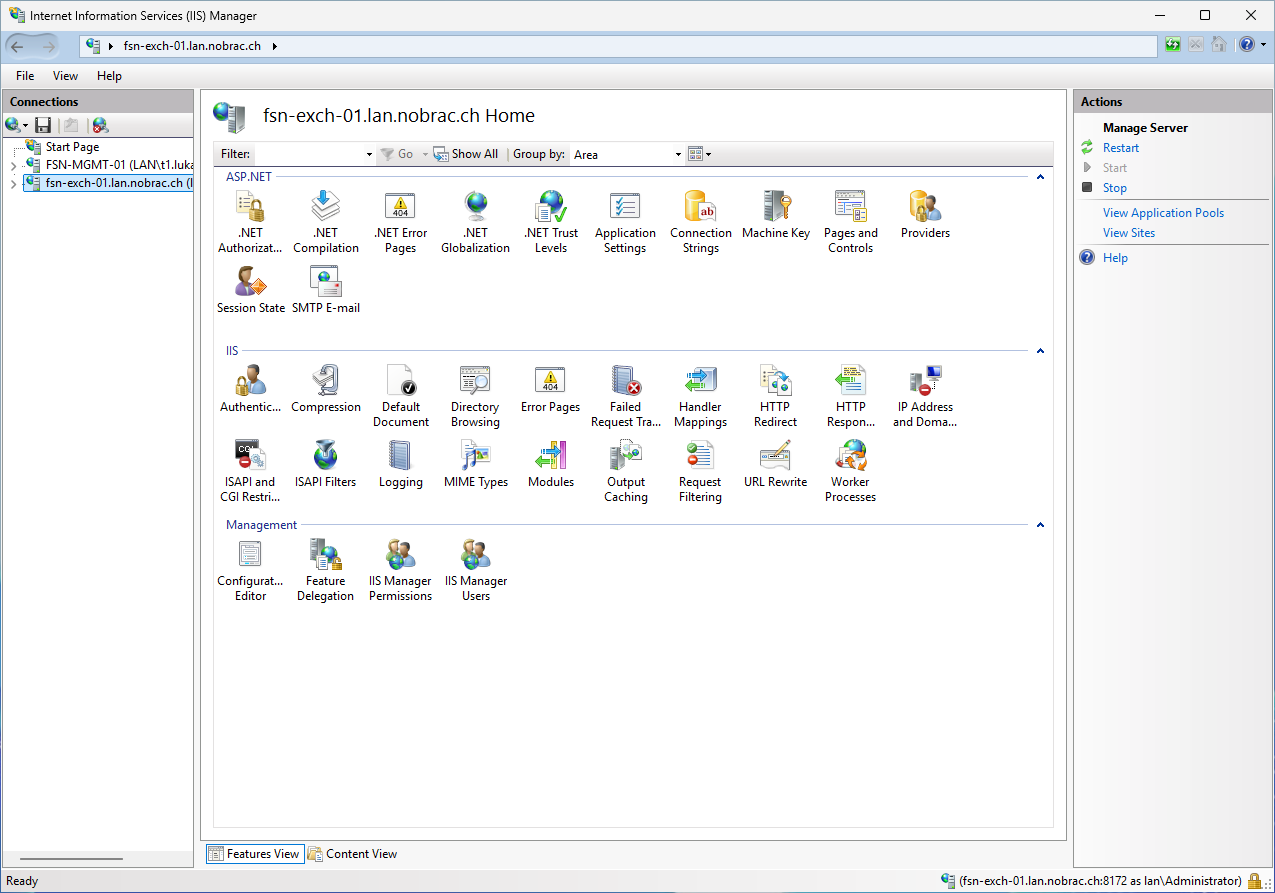Open Compression feature
This screenshot has height=893, width=1275.
click(x=325, y=389)
